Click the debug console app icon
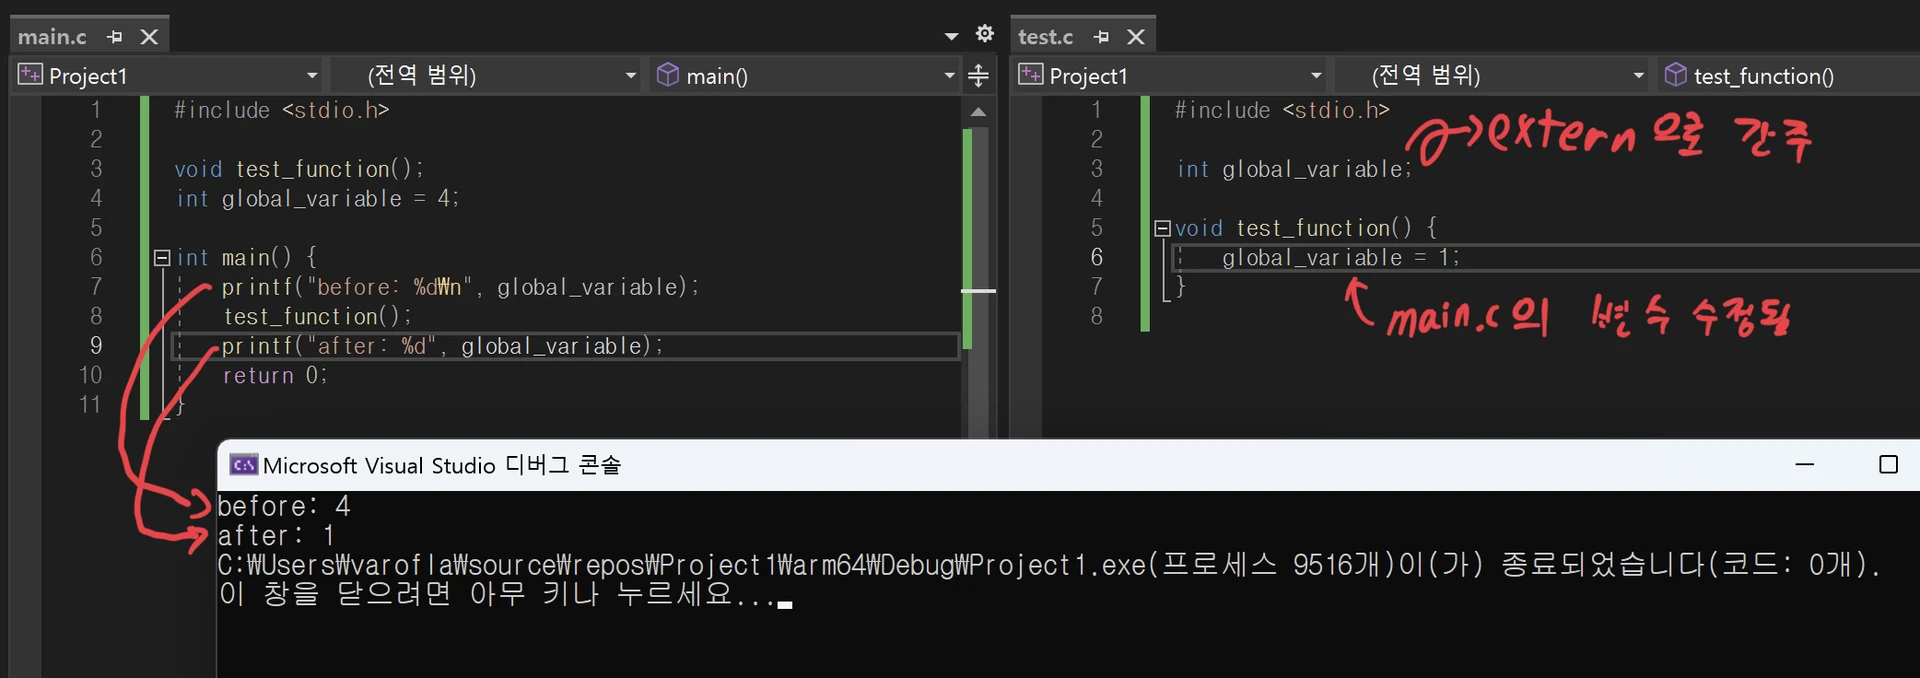Screen dimensions: 1920x678 [243, 465]
